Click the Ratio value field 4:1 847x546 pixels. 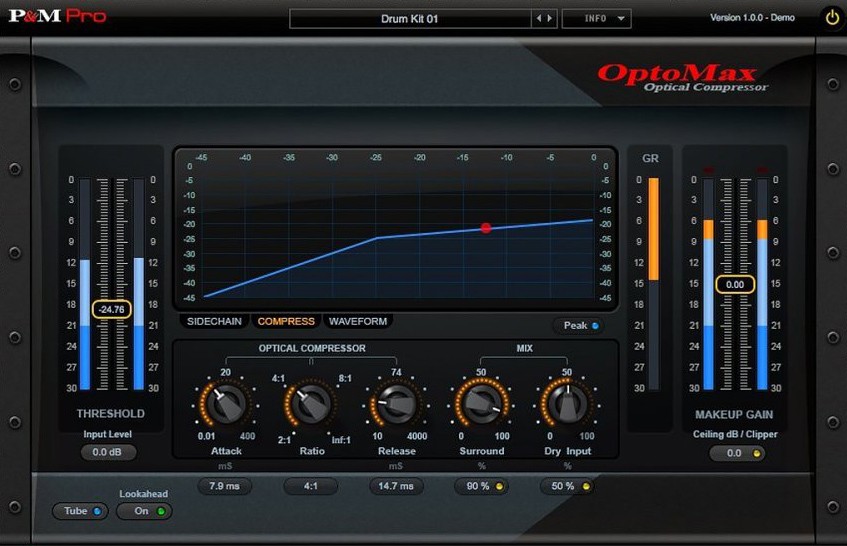311,486
